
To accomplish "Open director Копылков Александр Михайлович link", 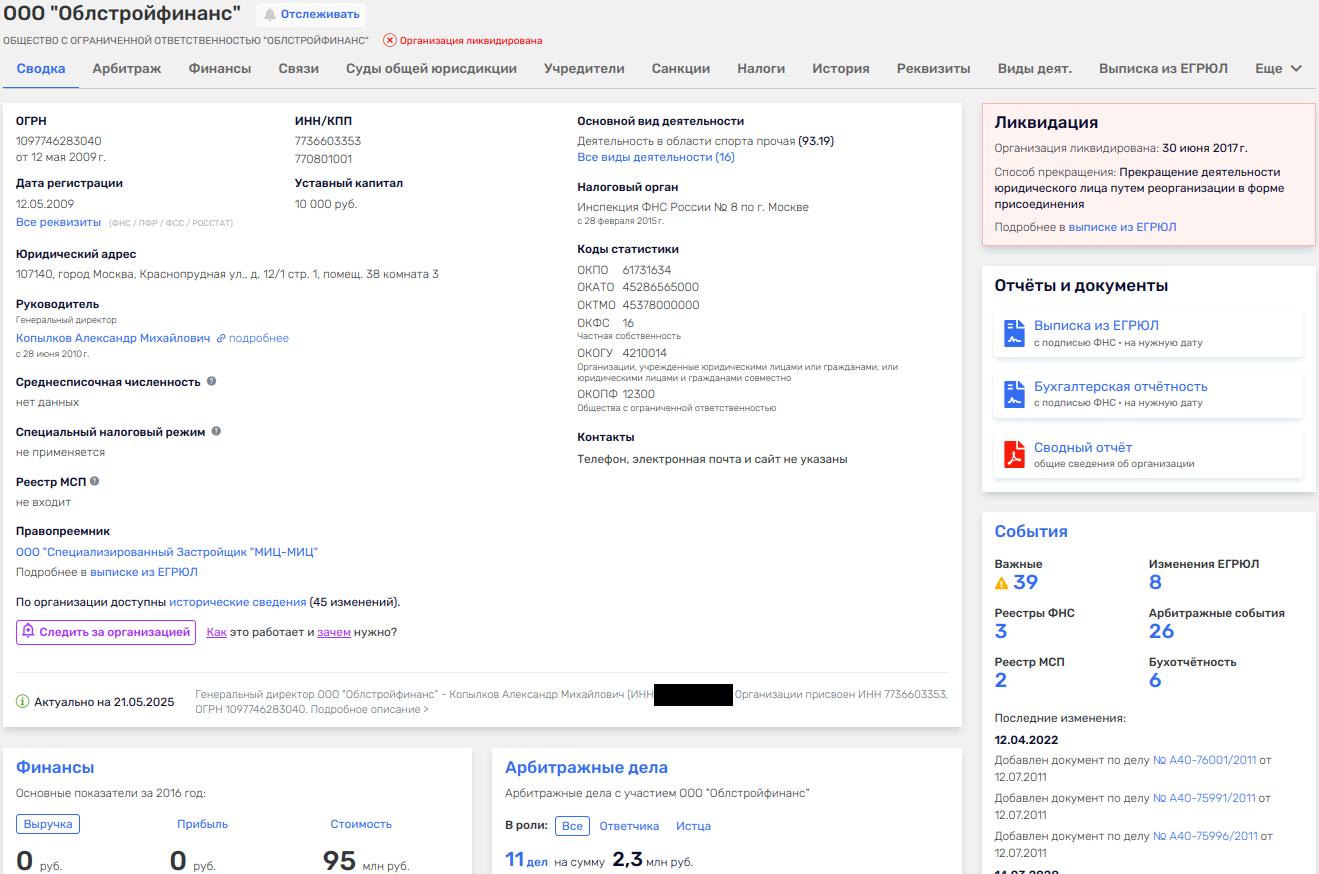I will pyautogui.click(x=113, y=338).
